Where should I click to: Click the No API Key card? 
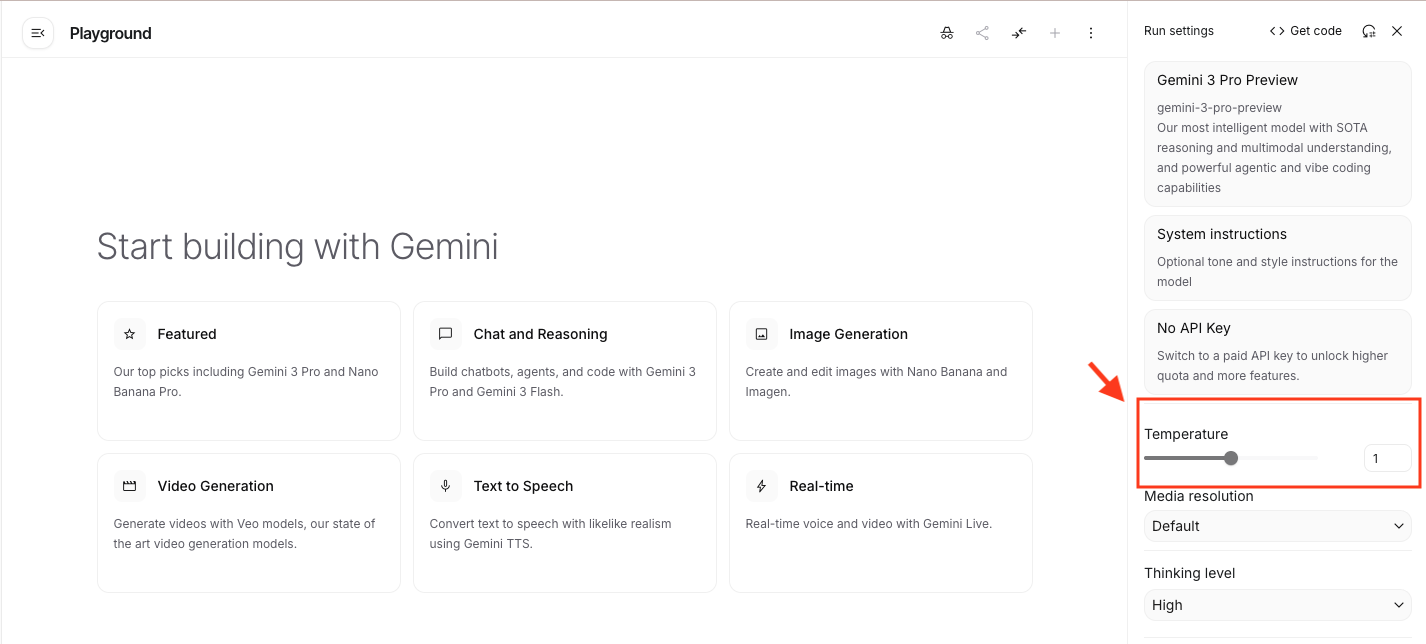click(x=1277, y=351)
